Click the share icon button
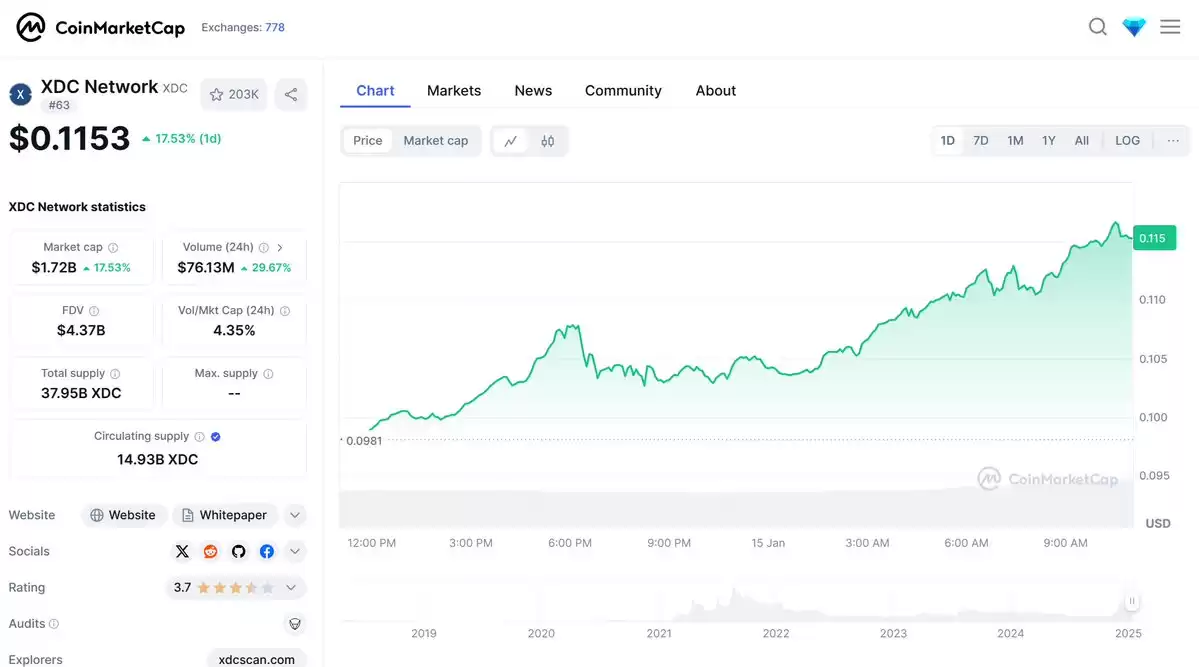The image size is (1199, 667). (291, 94)
